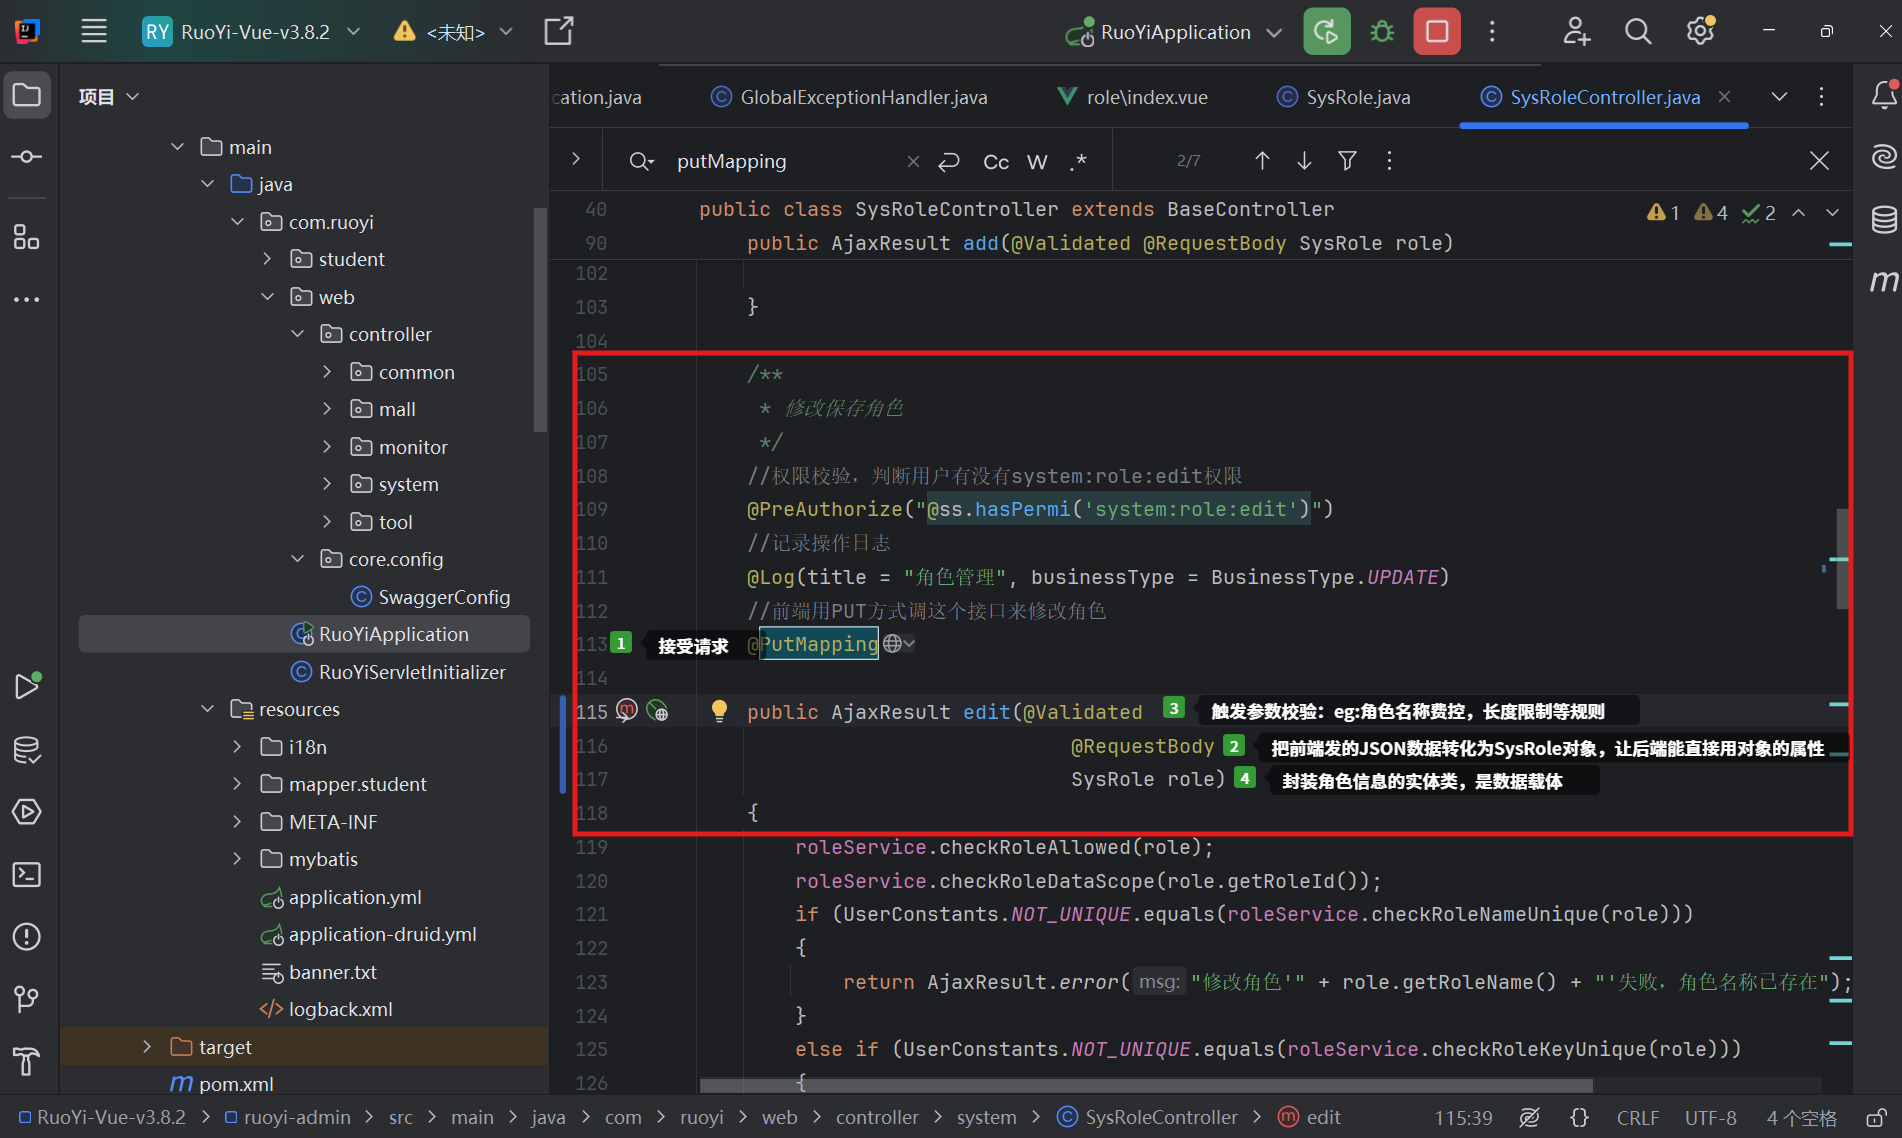1902x1138 pixels.
Task: Open the main hamburger menu
Action: click(x=94, y=31)
